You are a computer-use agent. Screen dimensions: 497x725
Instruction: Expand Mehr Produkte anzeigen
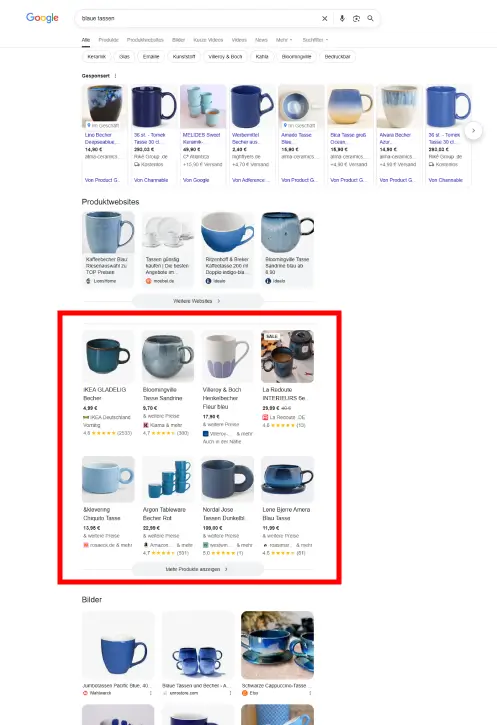point(197,569)
